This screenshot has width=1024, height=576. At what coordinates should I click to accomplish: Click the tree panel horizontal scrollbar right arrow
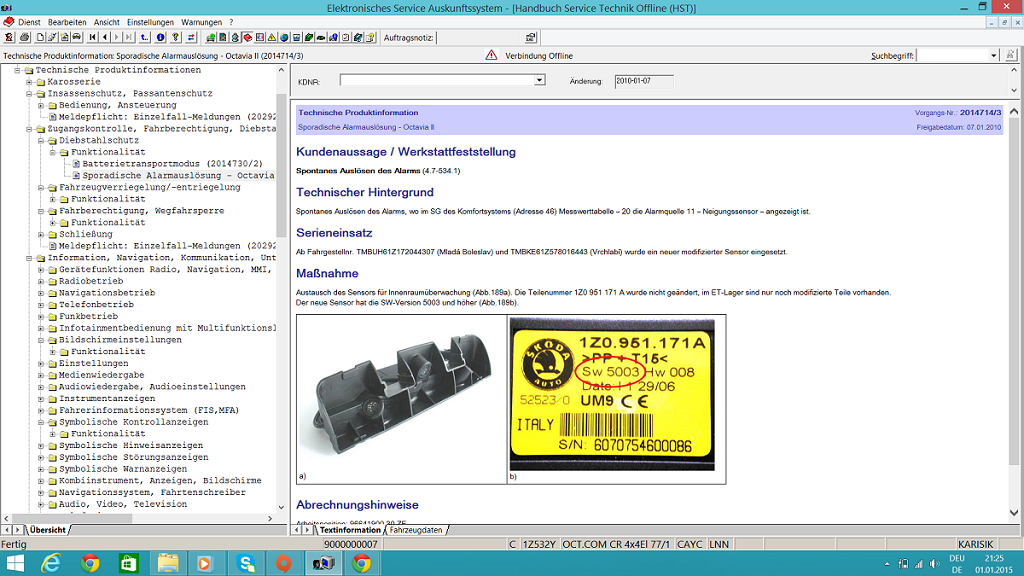pyautogui.click(x=270, y=519)
